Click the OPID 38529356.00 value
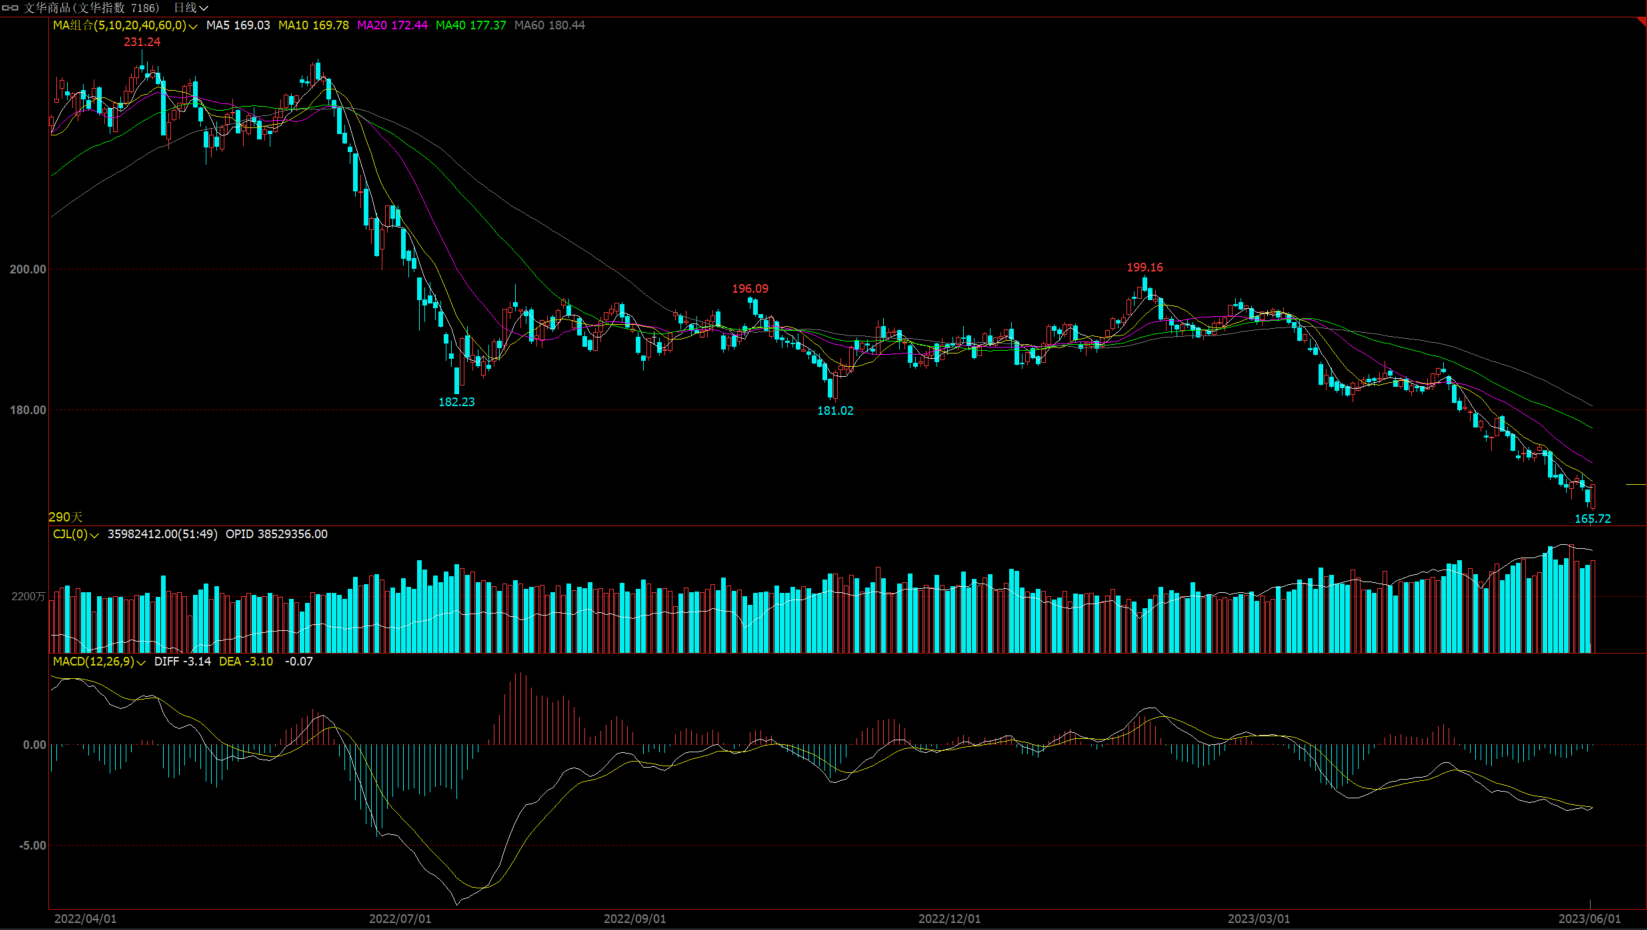Screen dimensions: 1647x930 277,534
